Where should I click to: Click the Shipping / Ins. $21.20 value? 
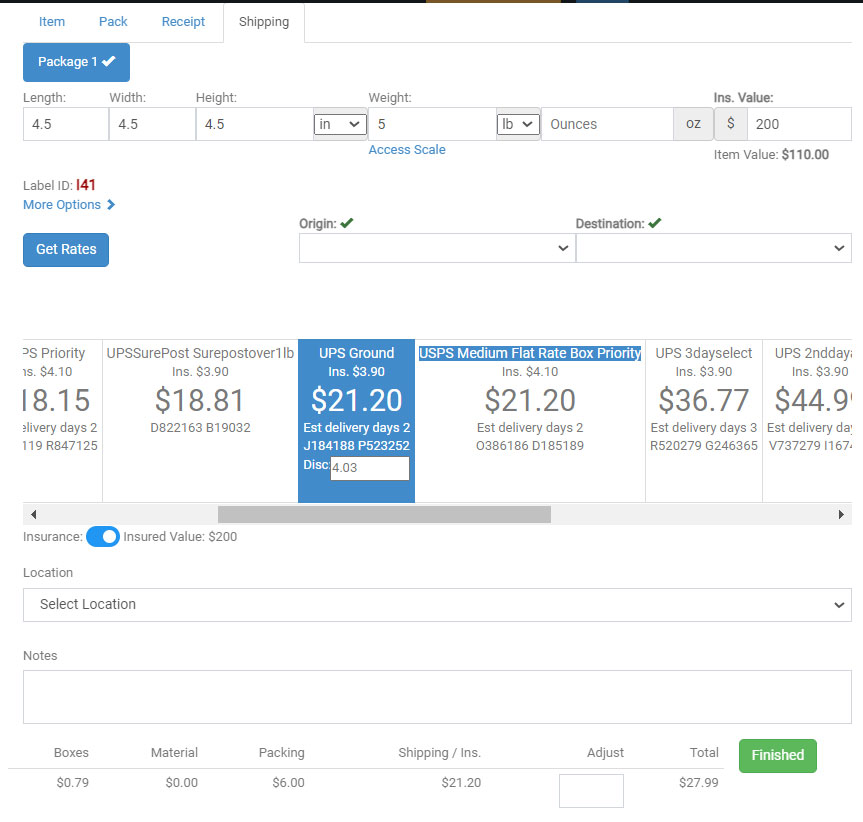point(461,782)
